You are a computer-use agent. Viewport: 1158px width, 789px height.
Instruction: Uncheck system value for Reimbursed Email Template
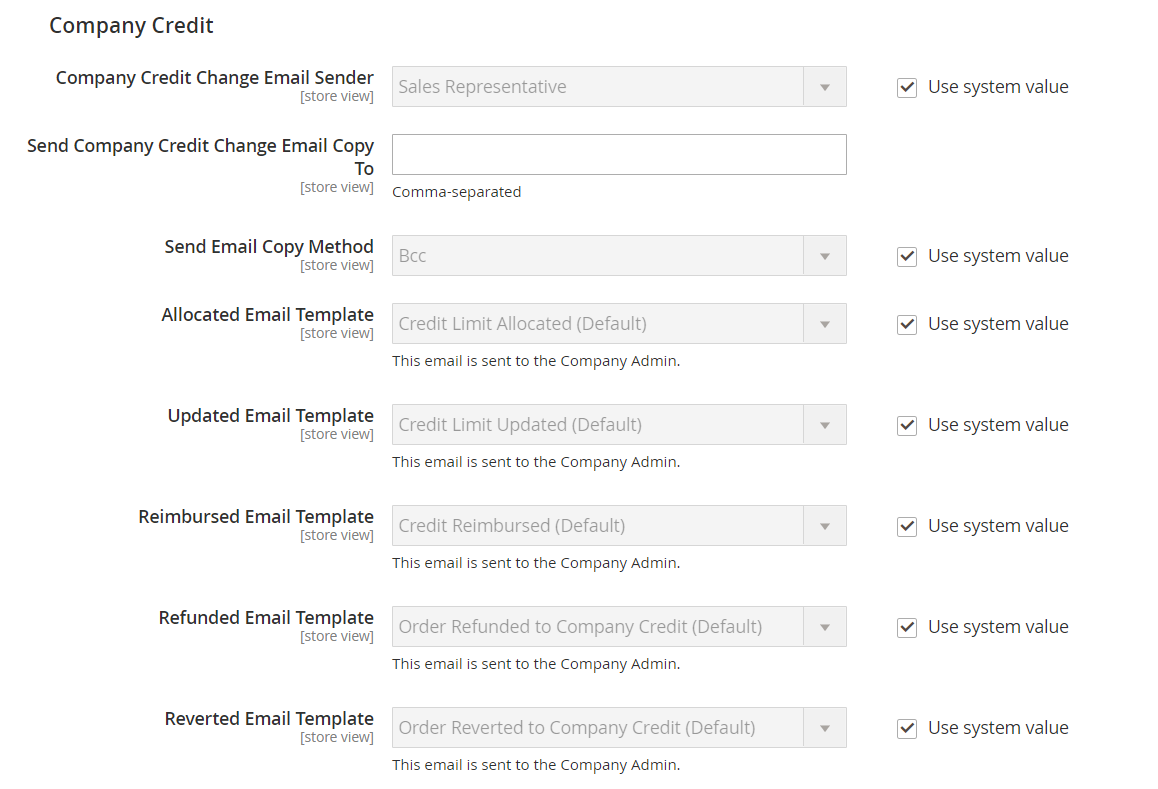tap(907, 526)
